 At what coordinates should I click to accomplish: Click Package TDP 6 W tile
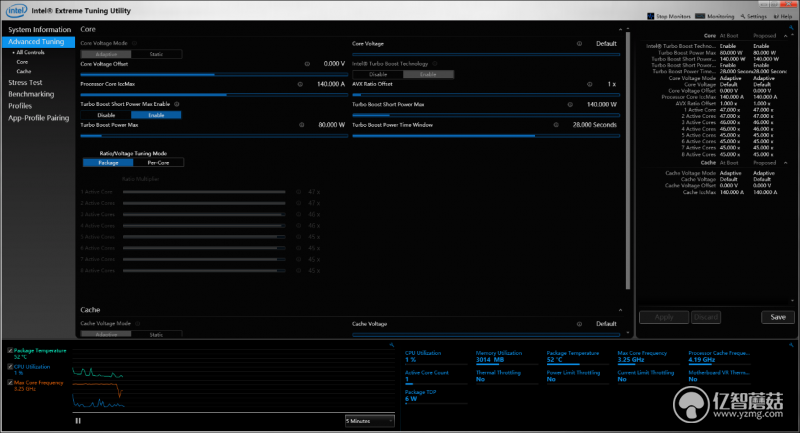point(436,396)
